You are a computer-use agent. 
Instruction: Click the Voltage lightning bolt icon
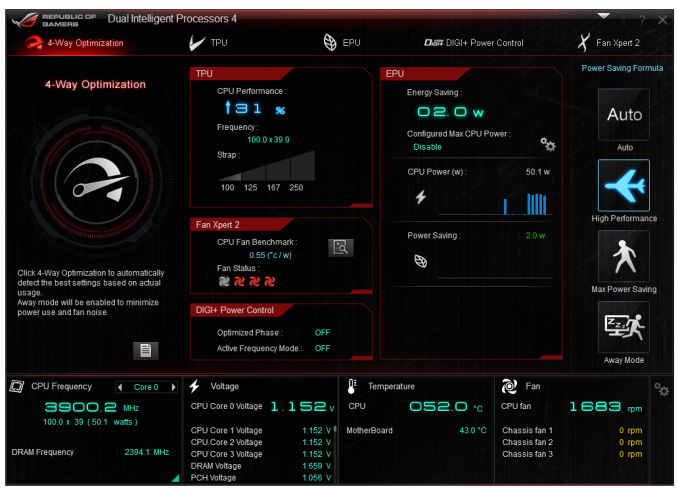[195, 386]
